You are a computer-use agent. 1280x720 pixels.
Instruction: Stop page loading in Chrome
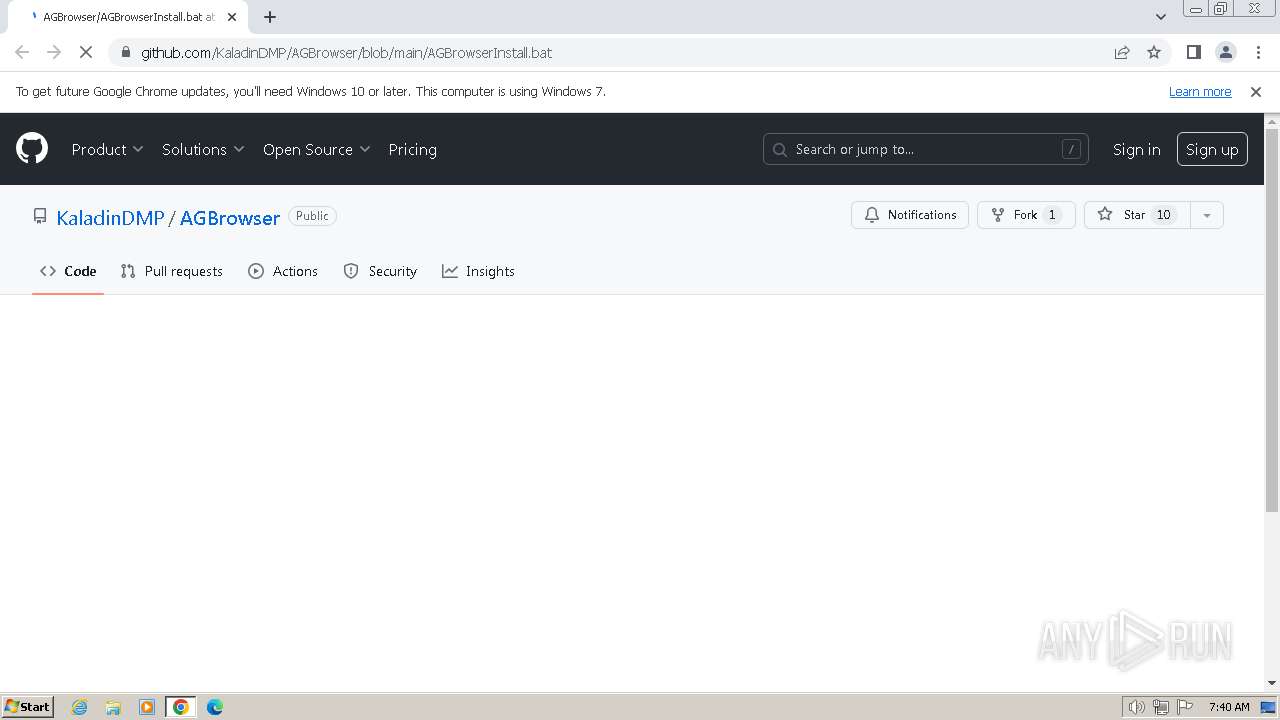pyautogui.click(x=86, y=52)
